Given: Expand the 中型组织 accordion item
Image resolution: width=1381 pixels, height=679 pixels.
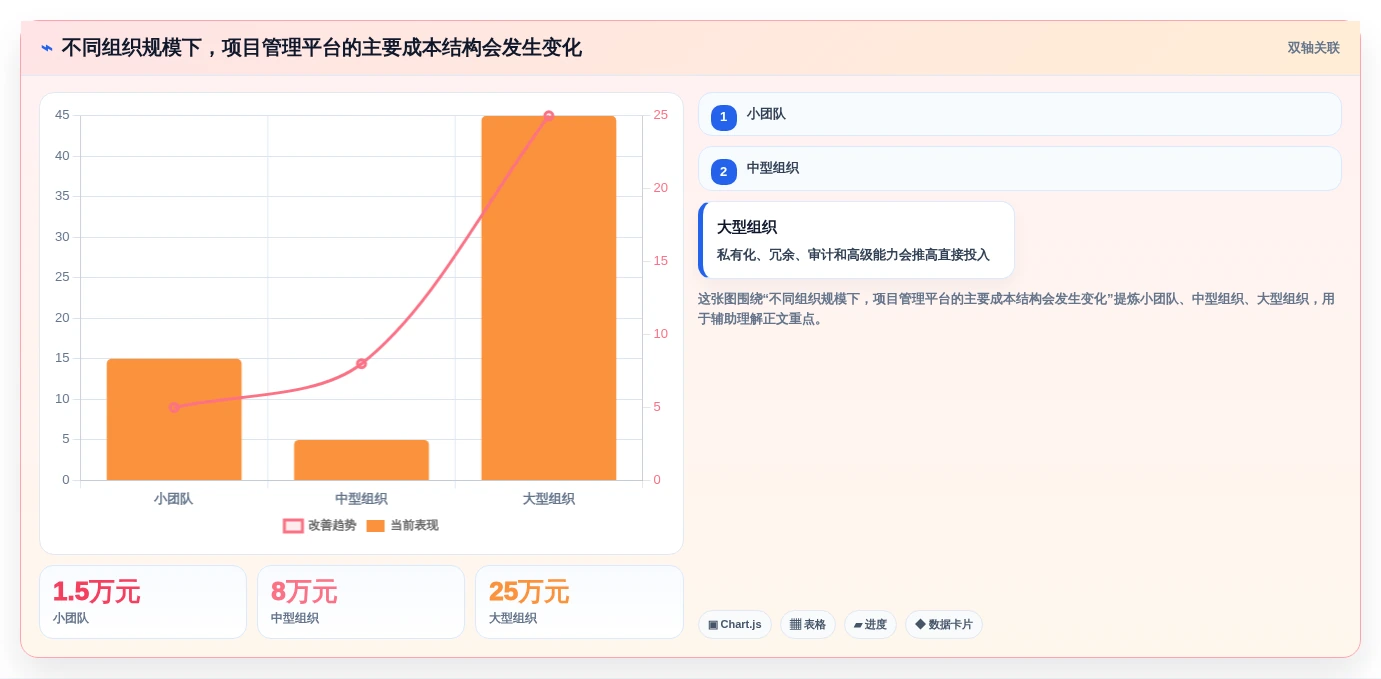Looking at the screenshot, I should pyautogui.click(x=1019, y=168).
